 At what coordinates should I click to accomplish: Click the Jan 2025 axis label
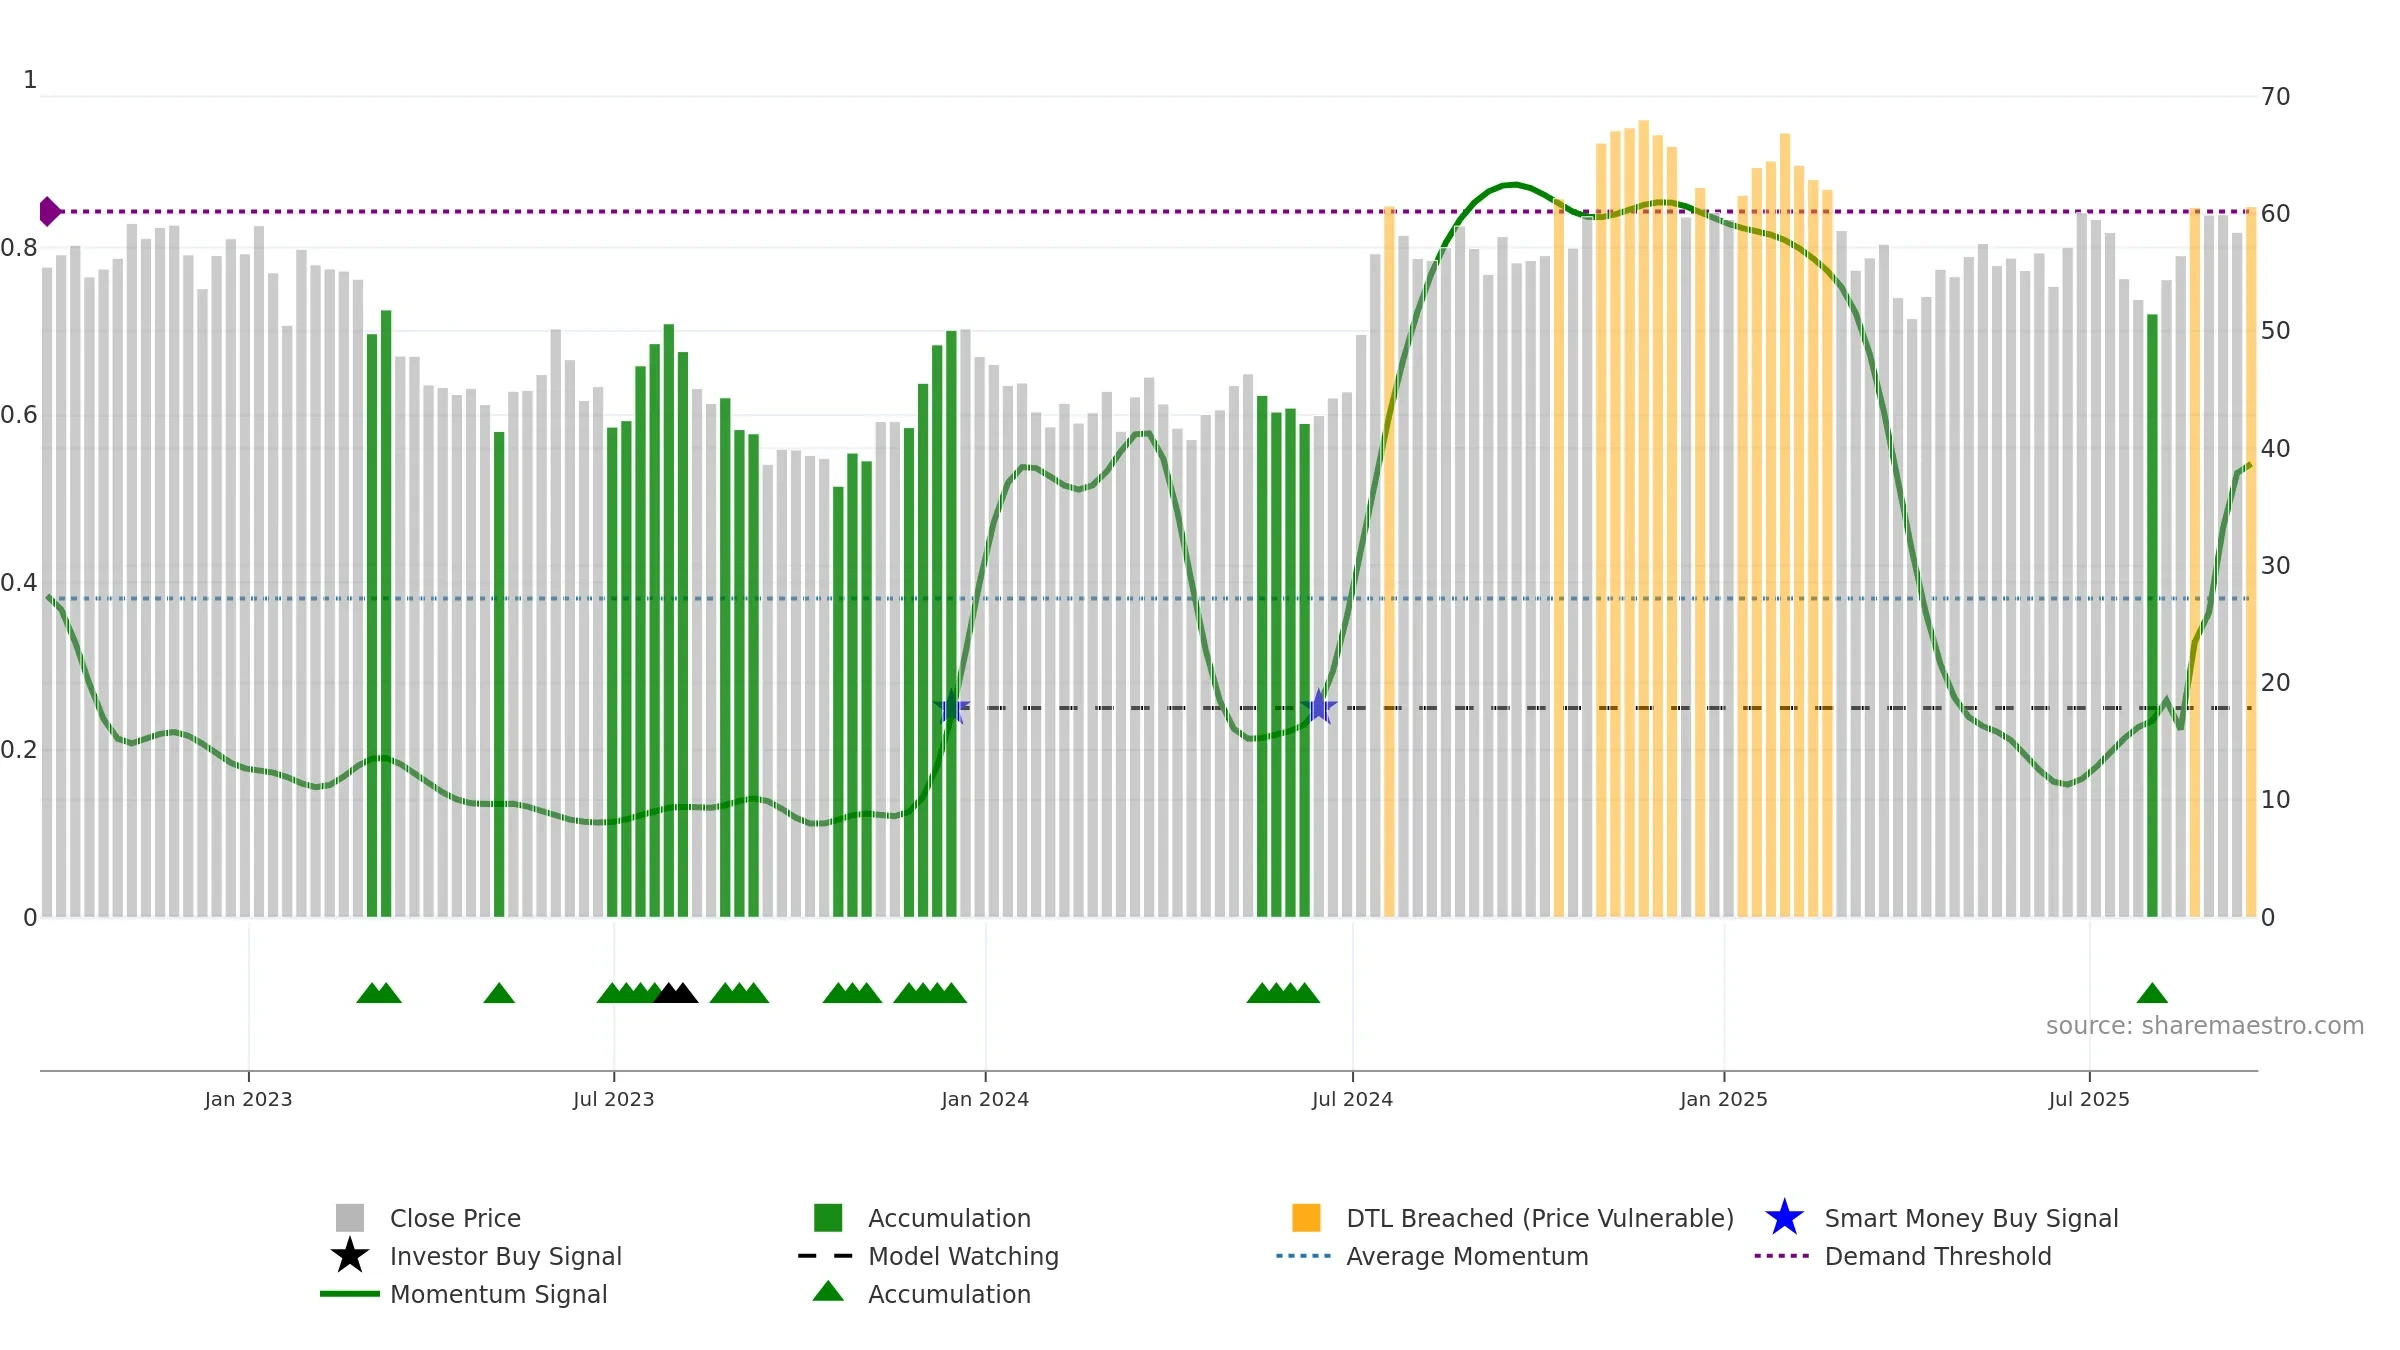click(1724, 1099)
